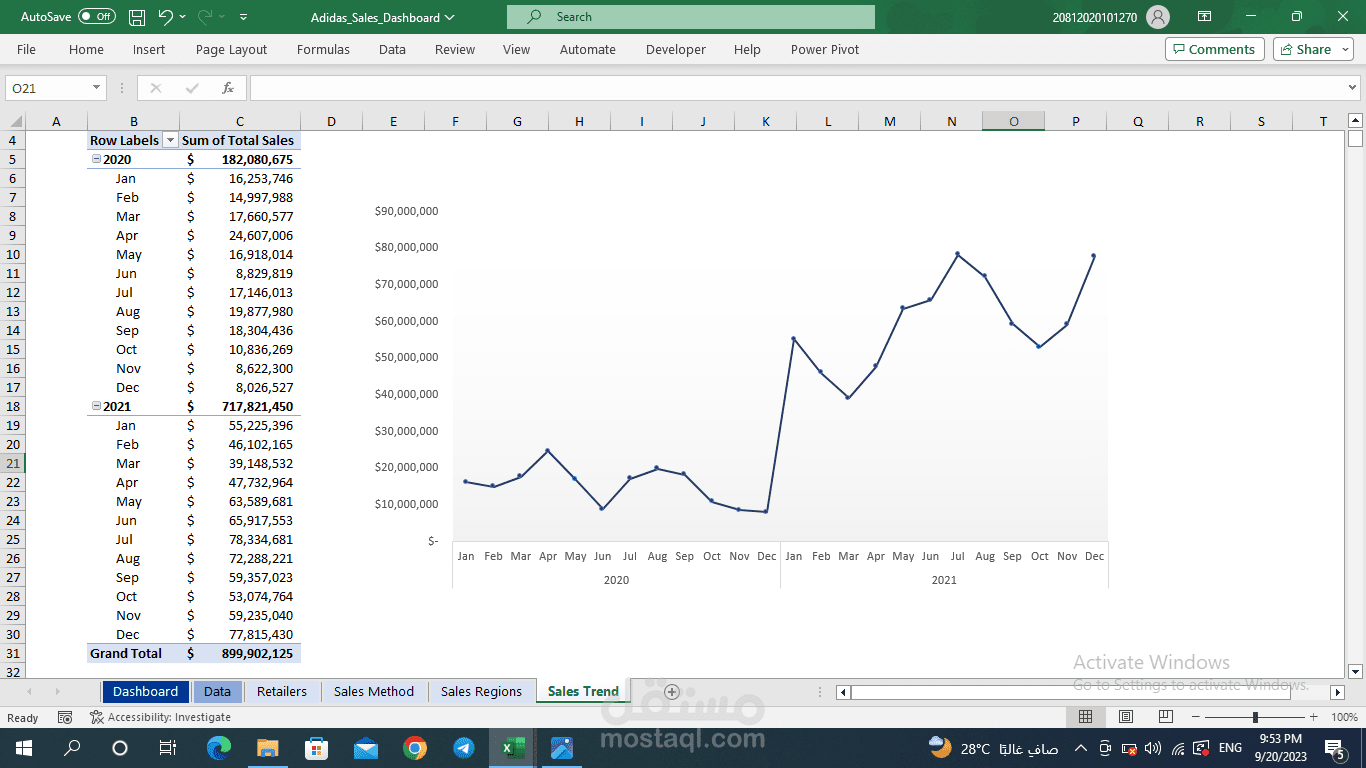Open Telegram from taskbar

click(x=464, y=747)
